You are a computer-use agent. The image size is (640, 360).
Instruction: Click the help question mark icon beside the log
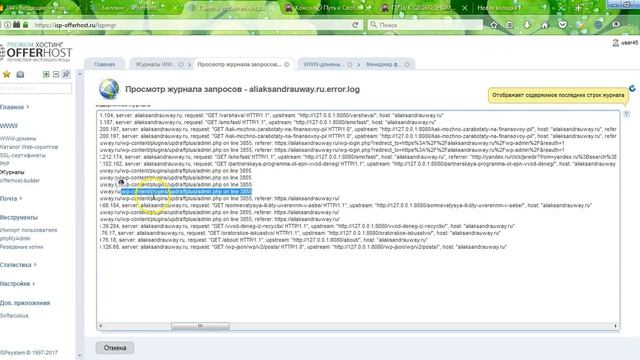(x=627, y=114)
